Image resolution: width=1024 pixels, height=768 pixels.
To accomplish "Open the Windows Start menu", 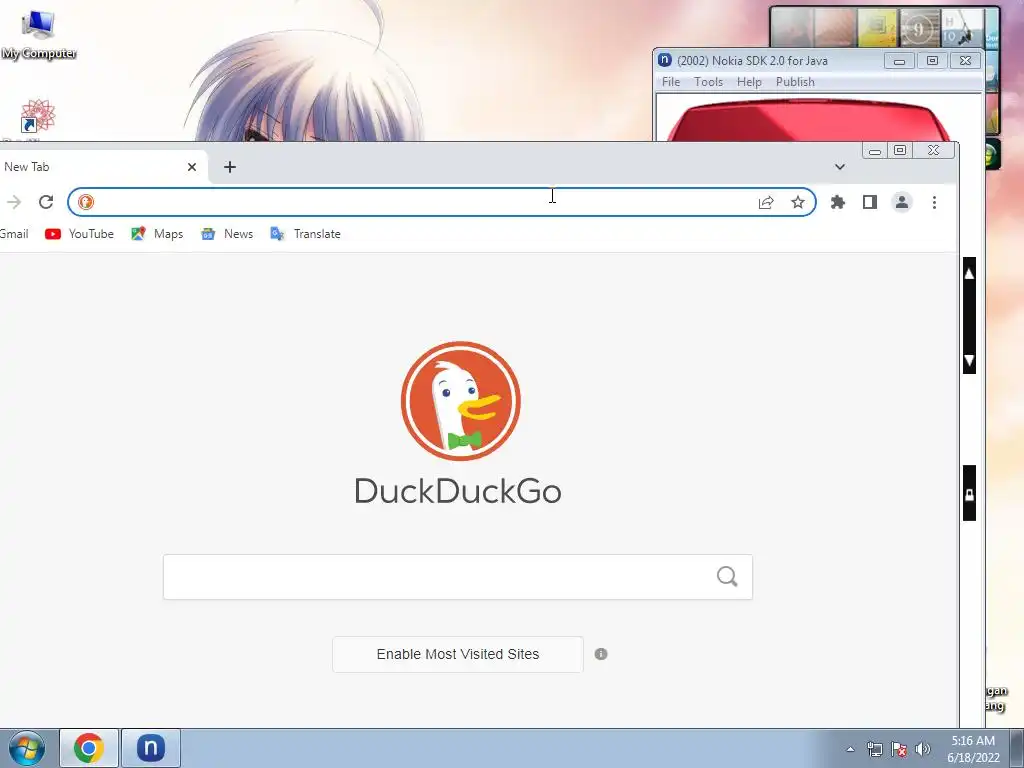I will point(27,748).
